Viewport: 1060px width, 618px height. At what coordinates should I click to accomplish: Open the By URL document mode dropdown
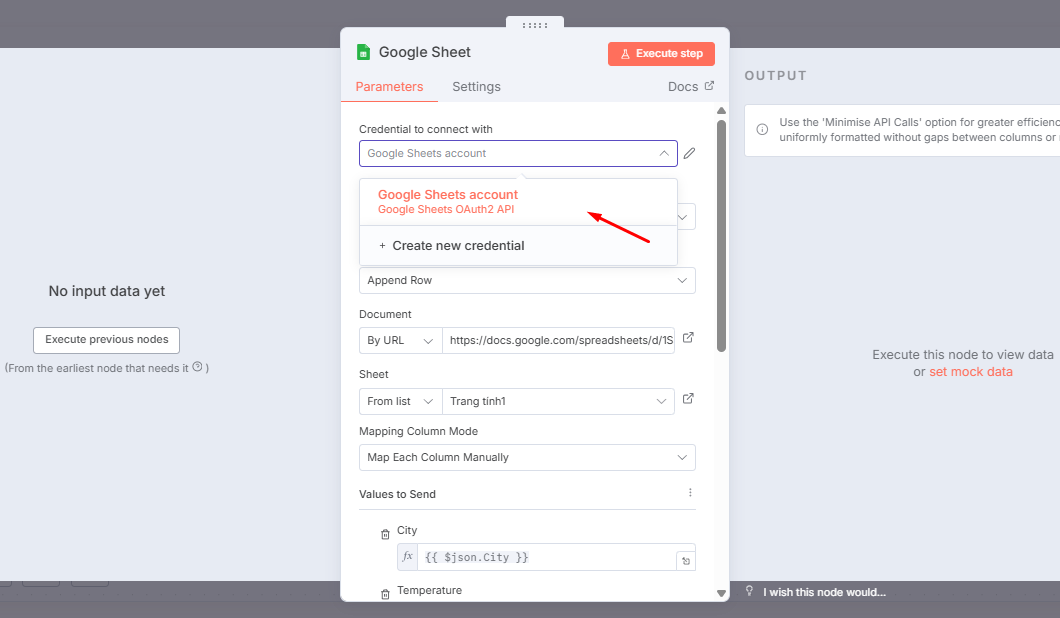tap(400, 341)
